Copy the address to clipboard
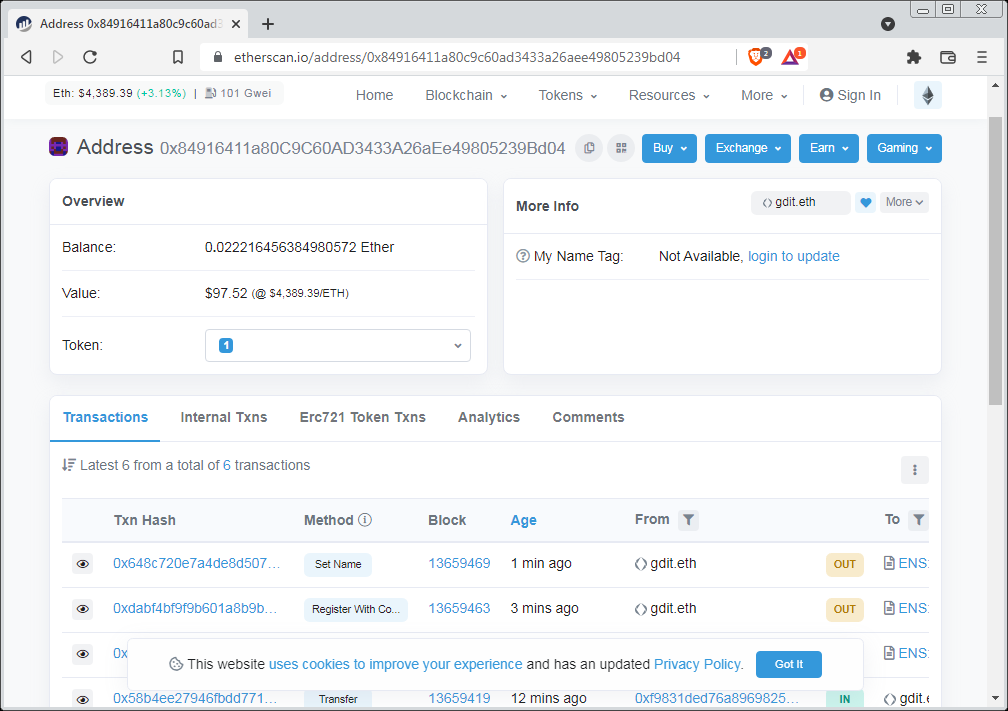 click(589, 148)
